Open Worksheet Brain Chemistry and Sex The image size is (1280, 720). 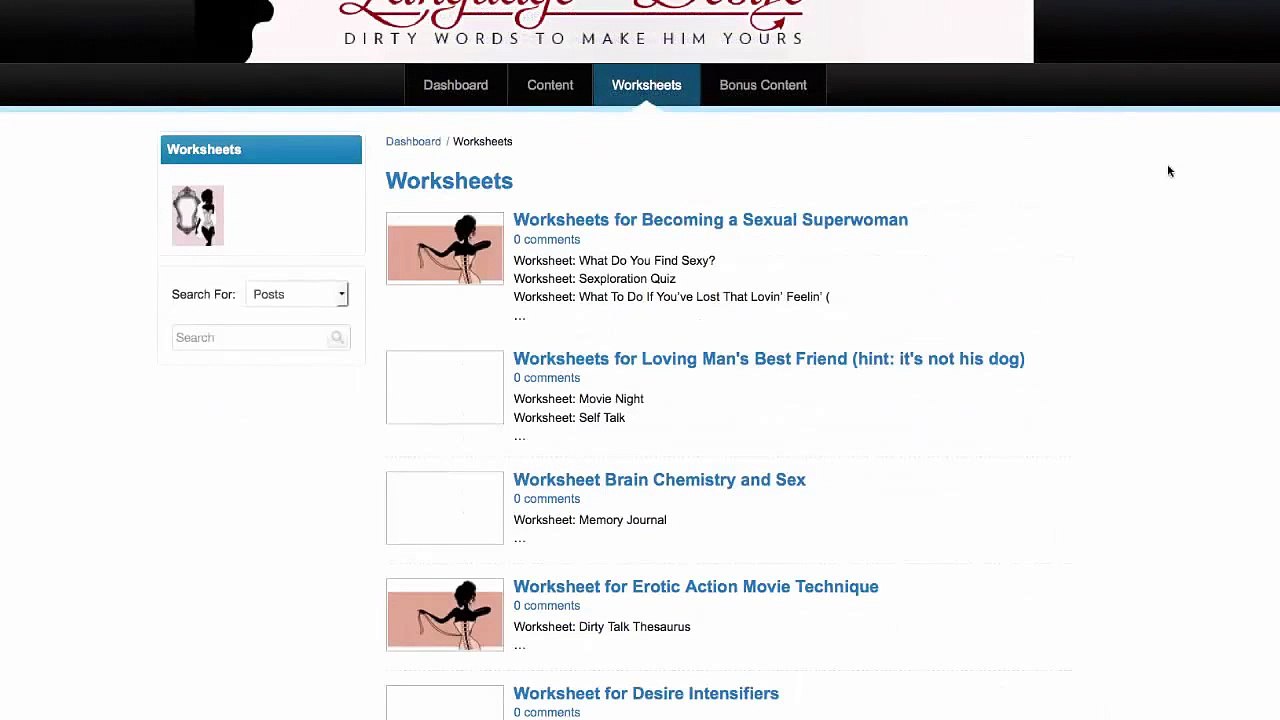coord(659,480)
